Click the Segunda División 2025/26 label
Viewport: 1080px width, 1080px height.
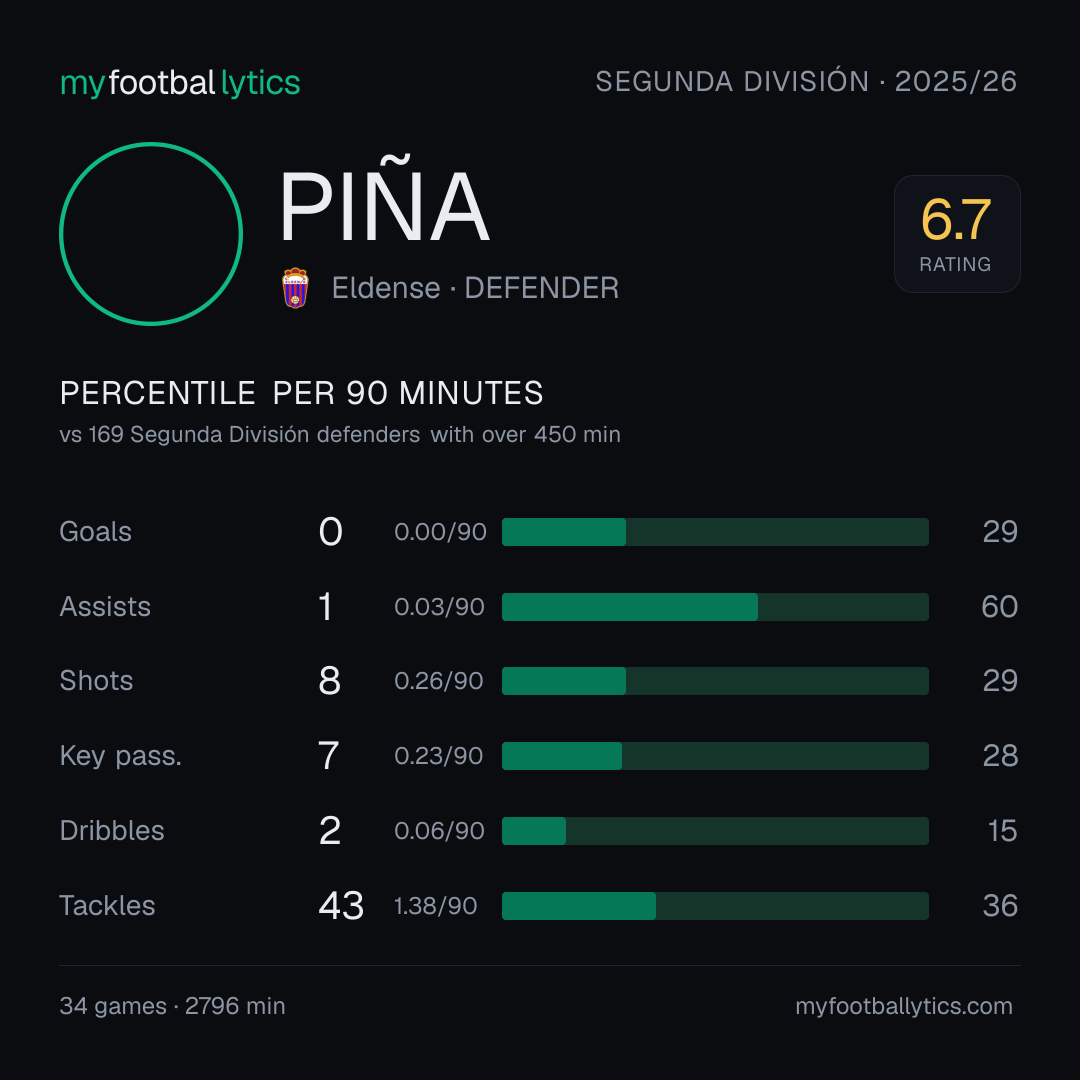806,82
